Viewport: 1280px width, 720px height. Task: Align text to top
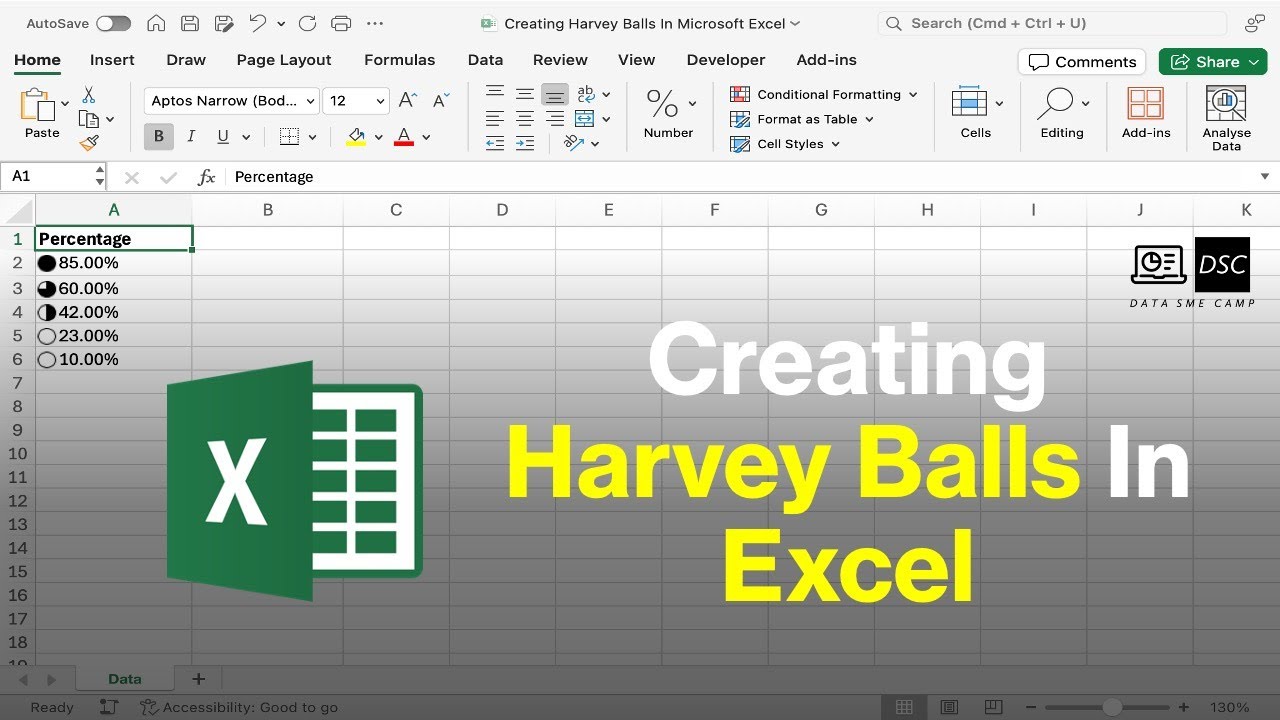click(494, 94)
